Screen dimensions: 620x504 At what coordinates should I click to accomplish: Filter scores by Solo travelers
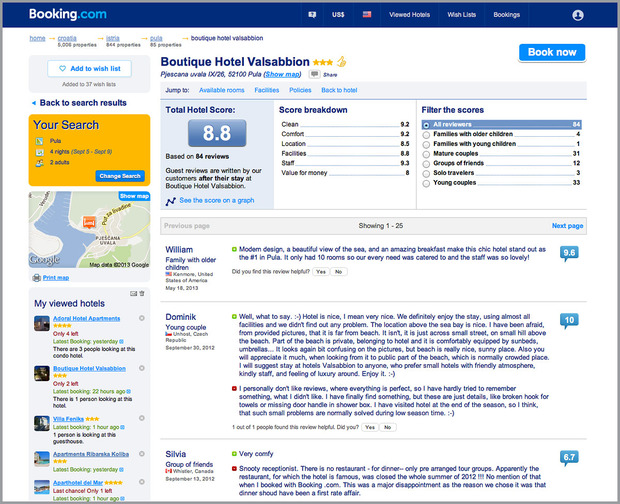click(501, 173)
